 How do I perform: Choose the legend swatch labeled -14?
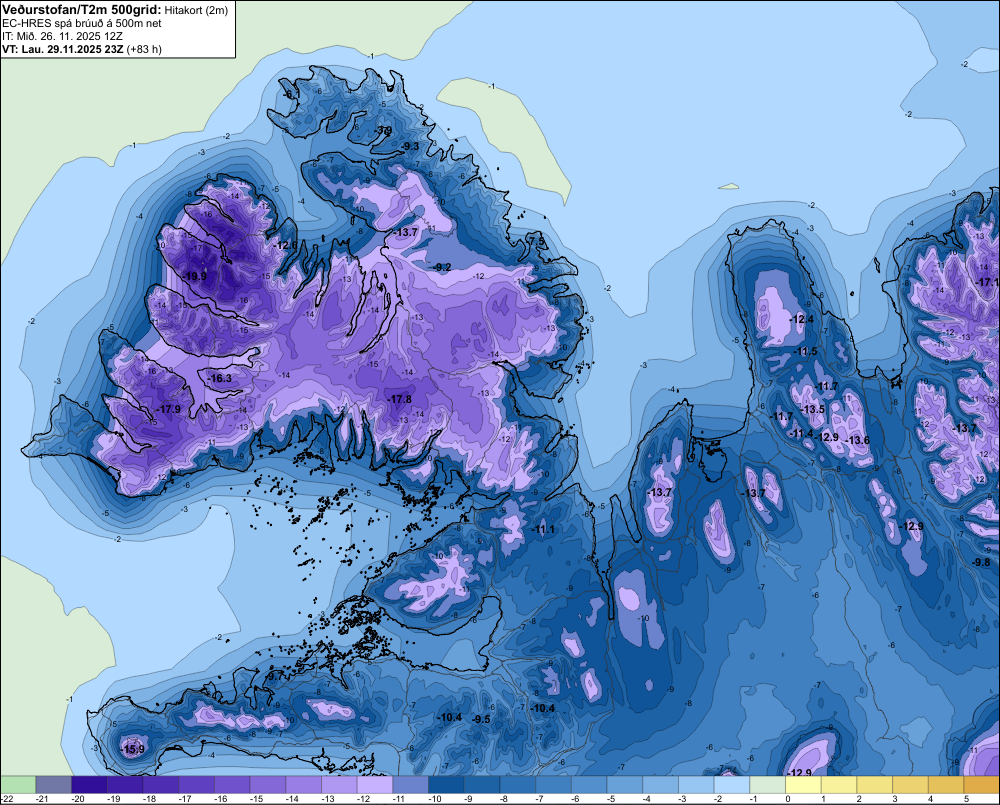click(304, 785)
